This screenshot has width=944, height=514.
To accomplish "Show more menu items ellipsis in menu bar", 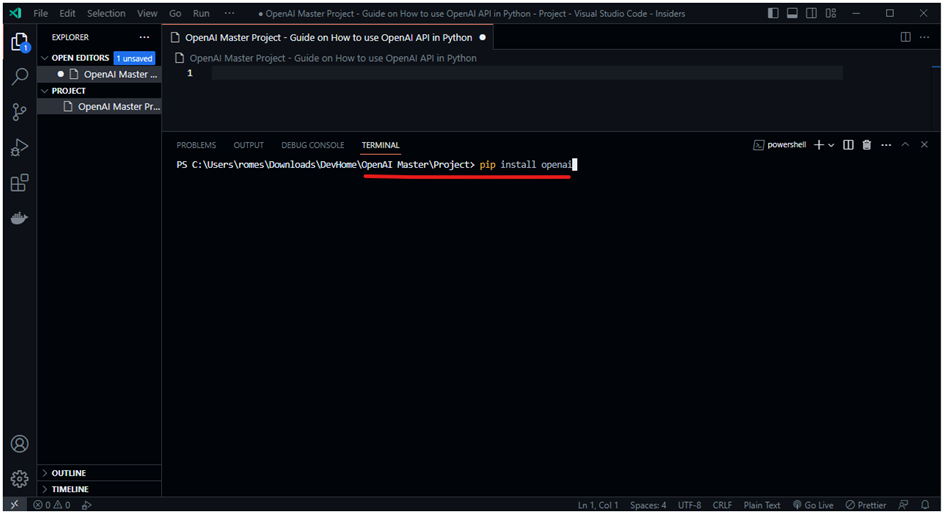I will point(229,13).
